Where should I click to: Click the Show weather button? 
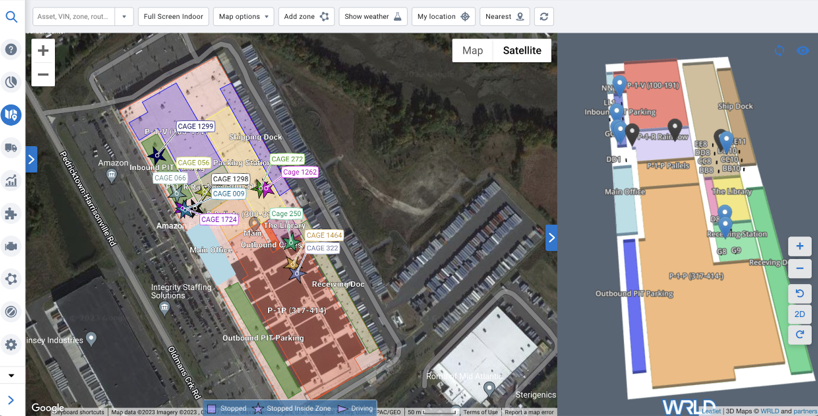(x=373, y=17)
